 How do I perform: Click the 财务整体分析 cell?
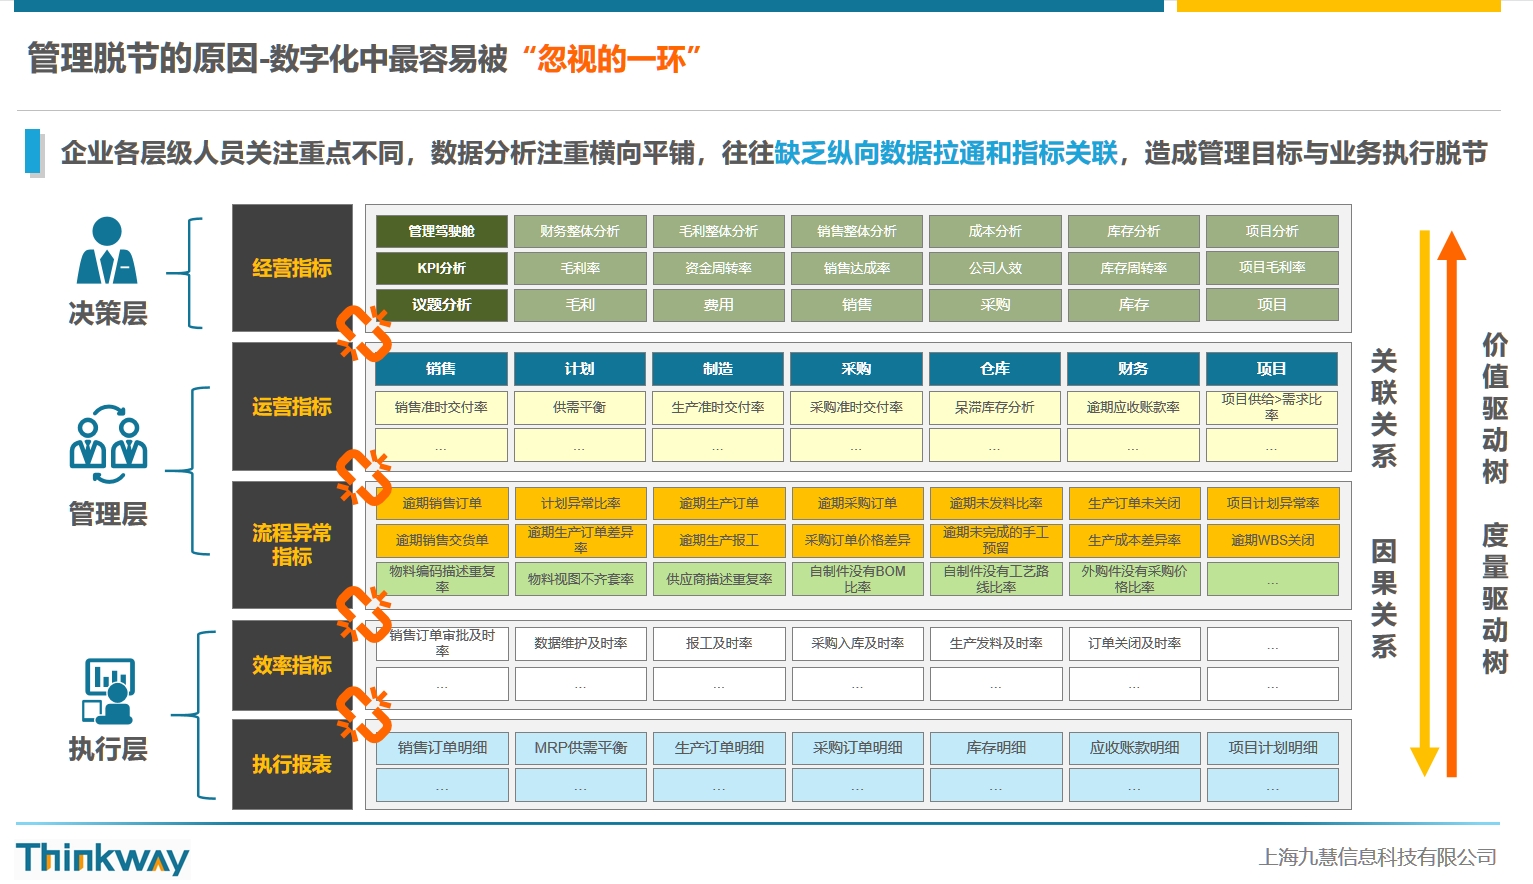pyautogui.click(x=580, y=231)
